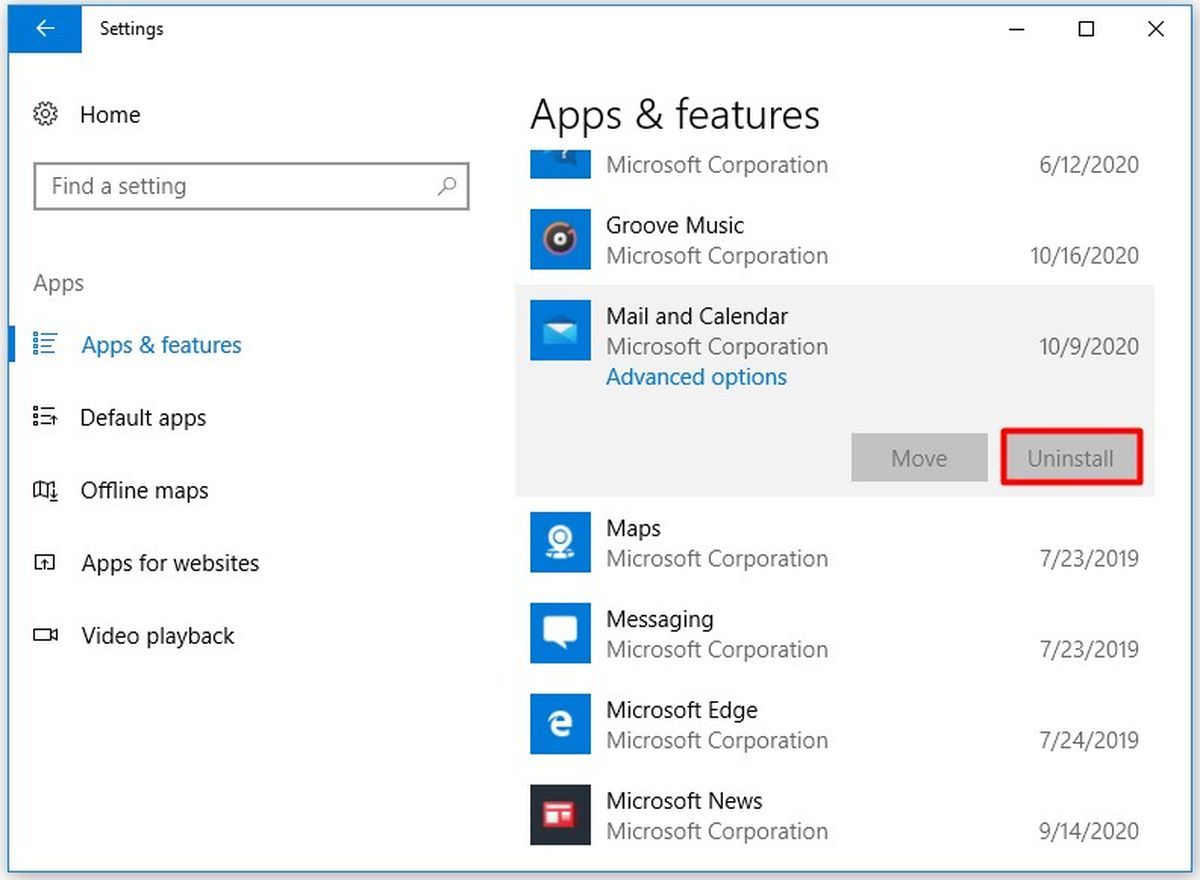1200x880 pixels.
Task: Expand the Microsoft News list entry
Action: (x=835, y=815)
